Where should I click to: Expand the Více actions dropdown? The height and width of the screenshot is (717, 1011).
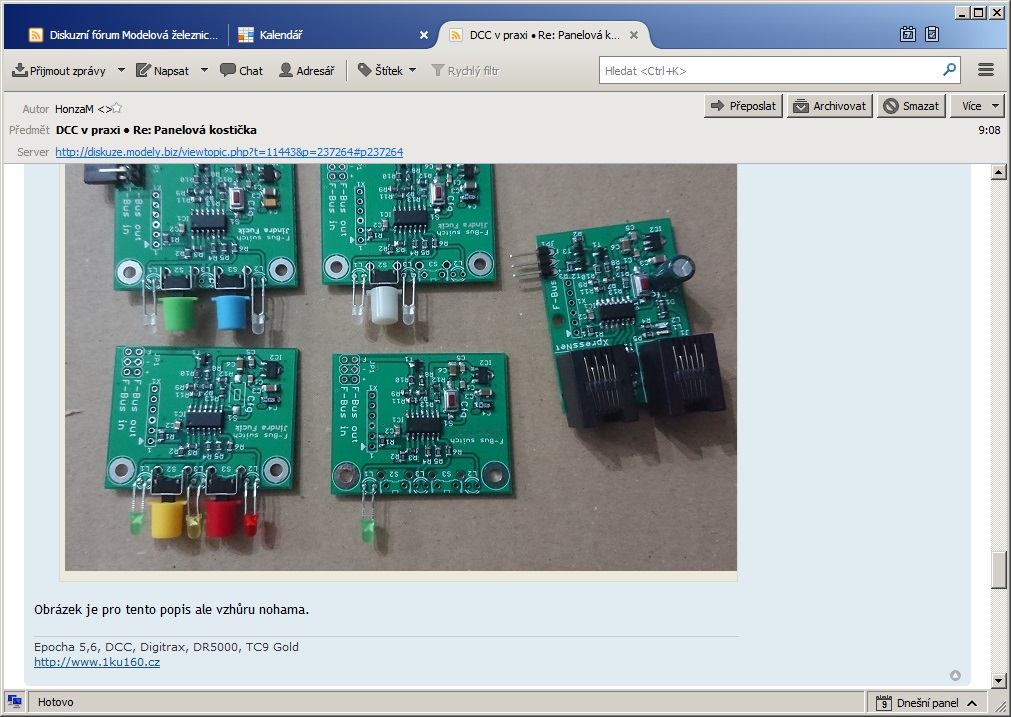coord(979,106)
